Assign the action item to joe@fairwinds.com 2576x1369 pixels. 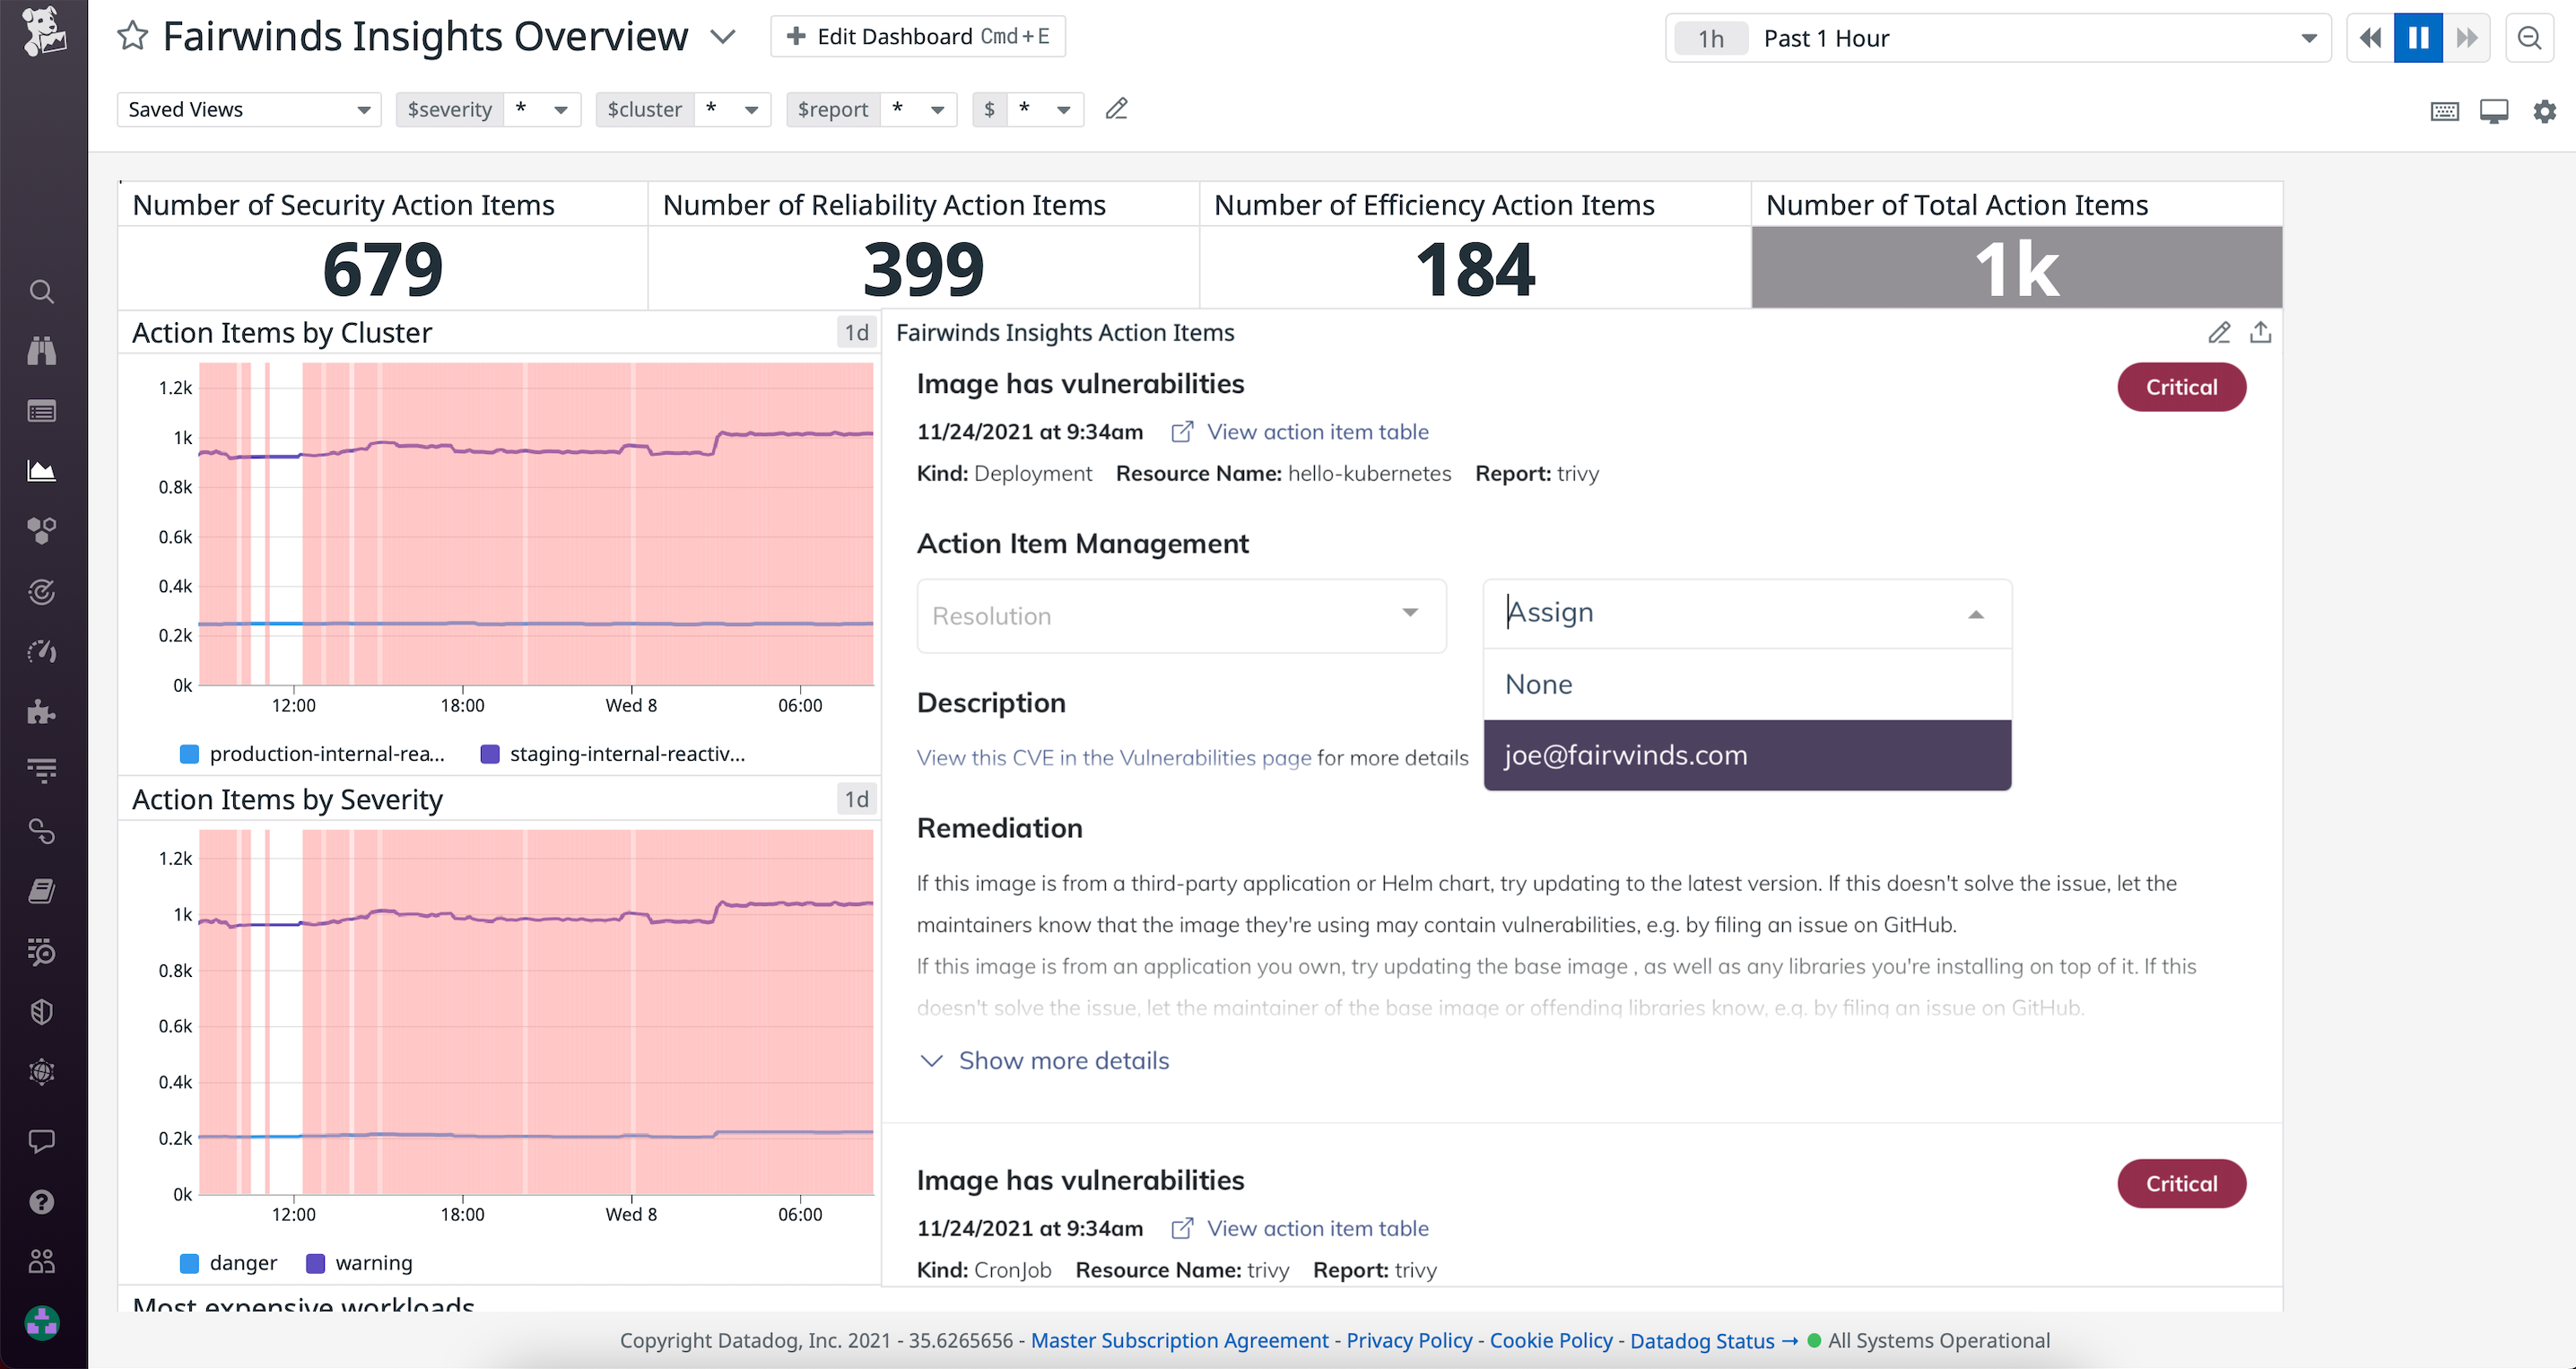click(1626, 755)
